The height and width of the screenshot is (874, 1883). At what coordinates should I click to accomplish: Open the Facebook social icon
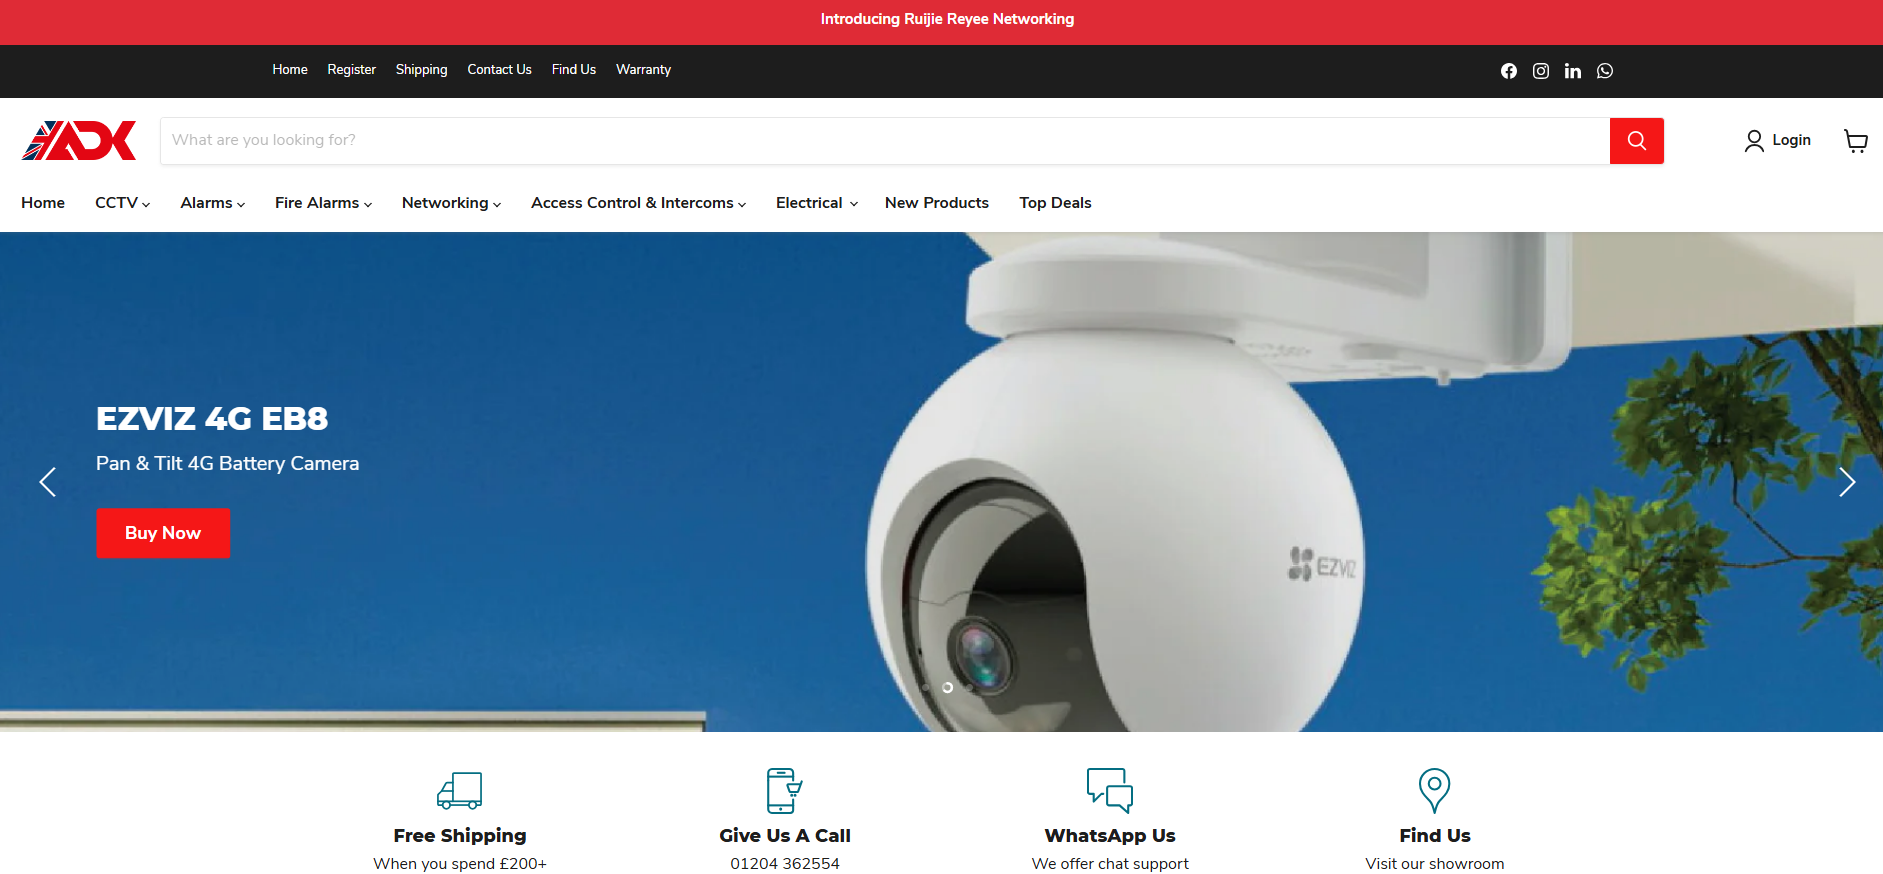[1509, 71]
